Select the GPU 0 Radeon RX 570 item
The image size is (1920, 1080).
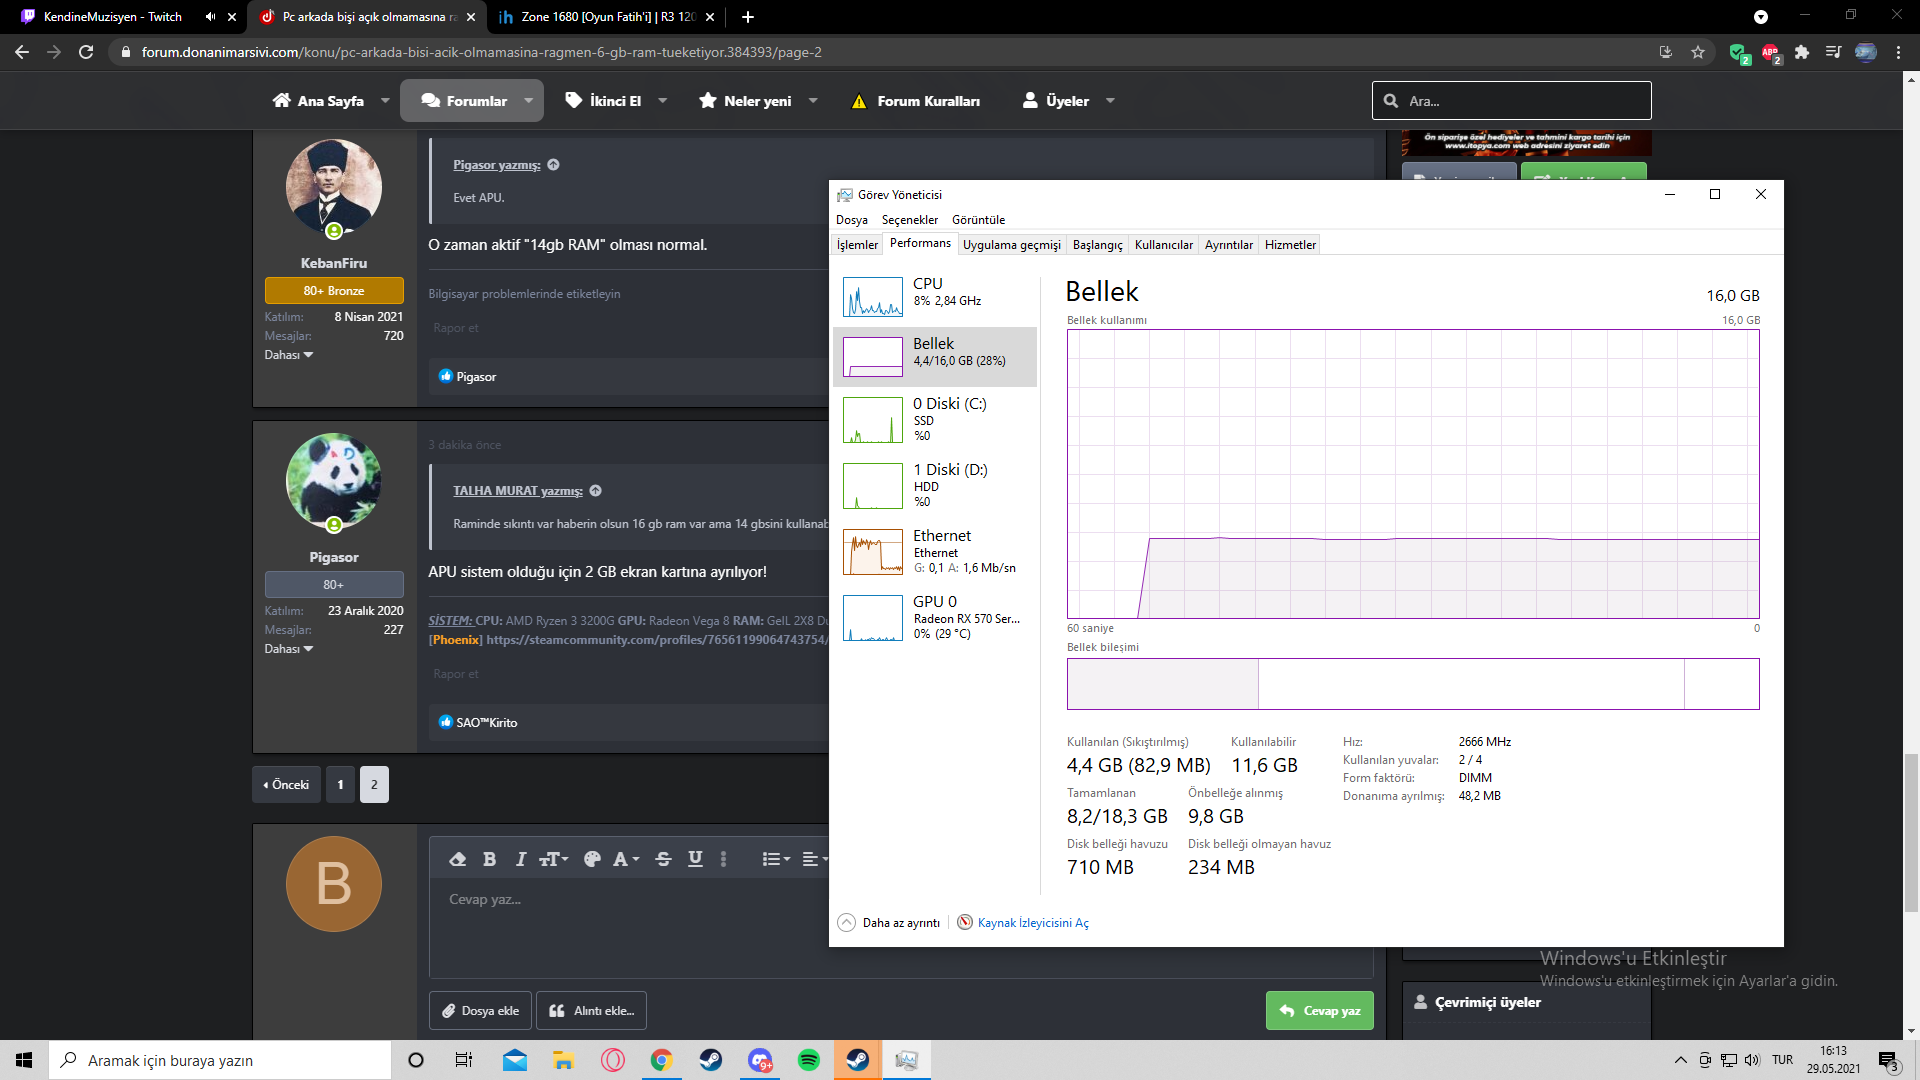(x=934, y=617)
